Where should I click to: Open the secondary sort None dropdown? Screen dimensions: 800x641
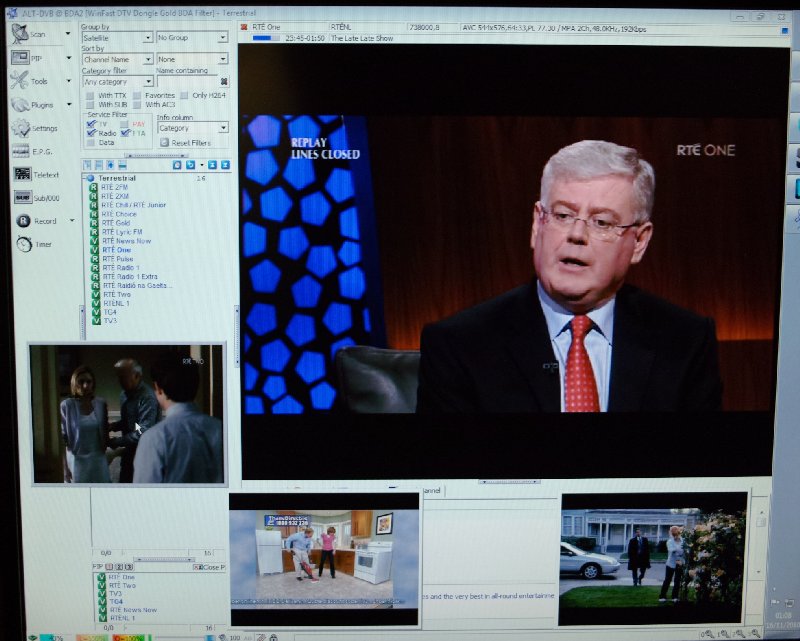[x=192, y=59]
